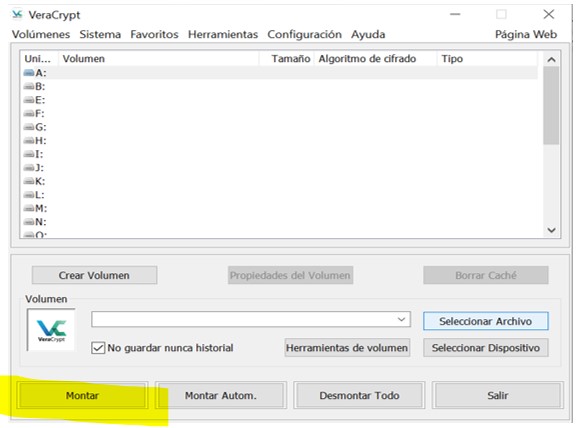Viewport: 581px width, 428px height.
Task: Click the Borrar Caché button
Action: [x=486, y=275]
